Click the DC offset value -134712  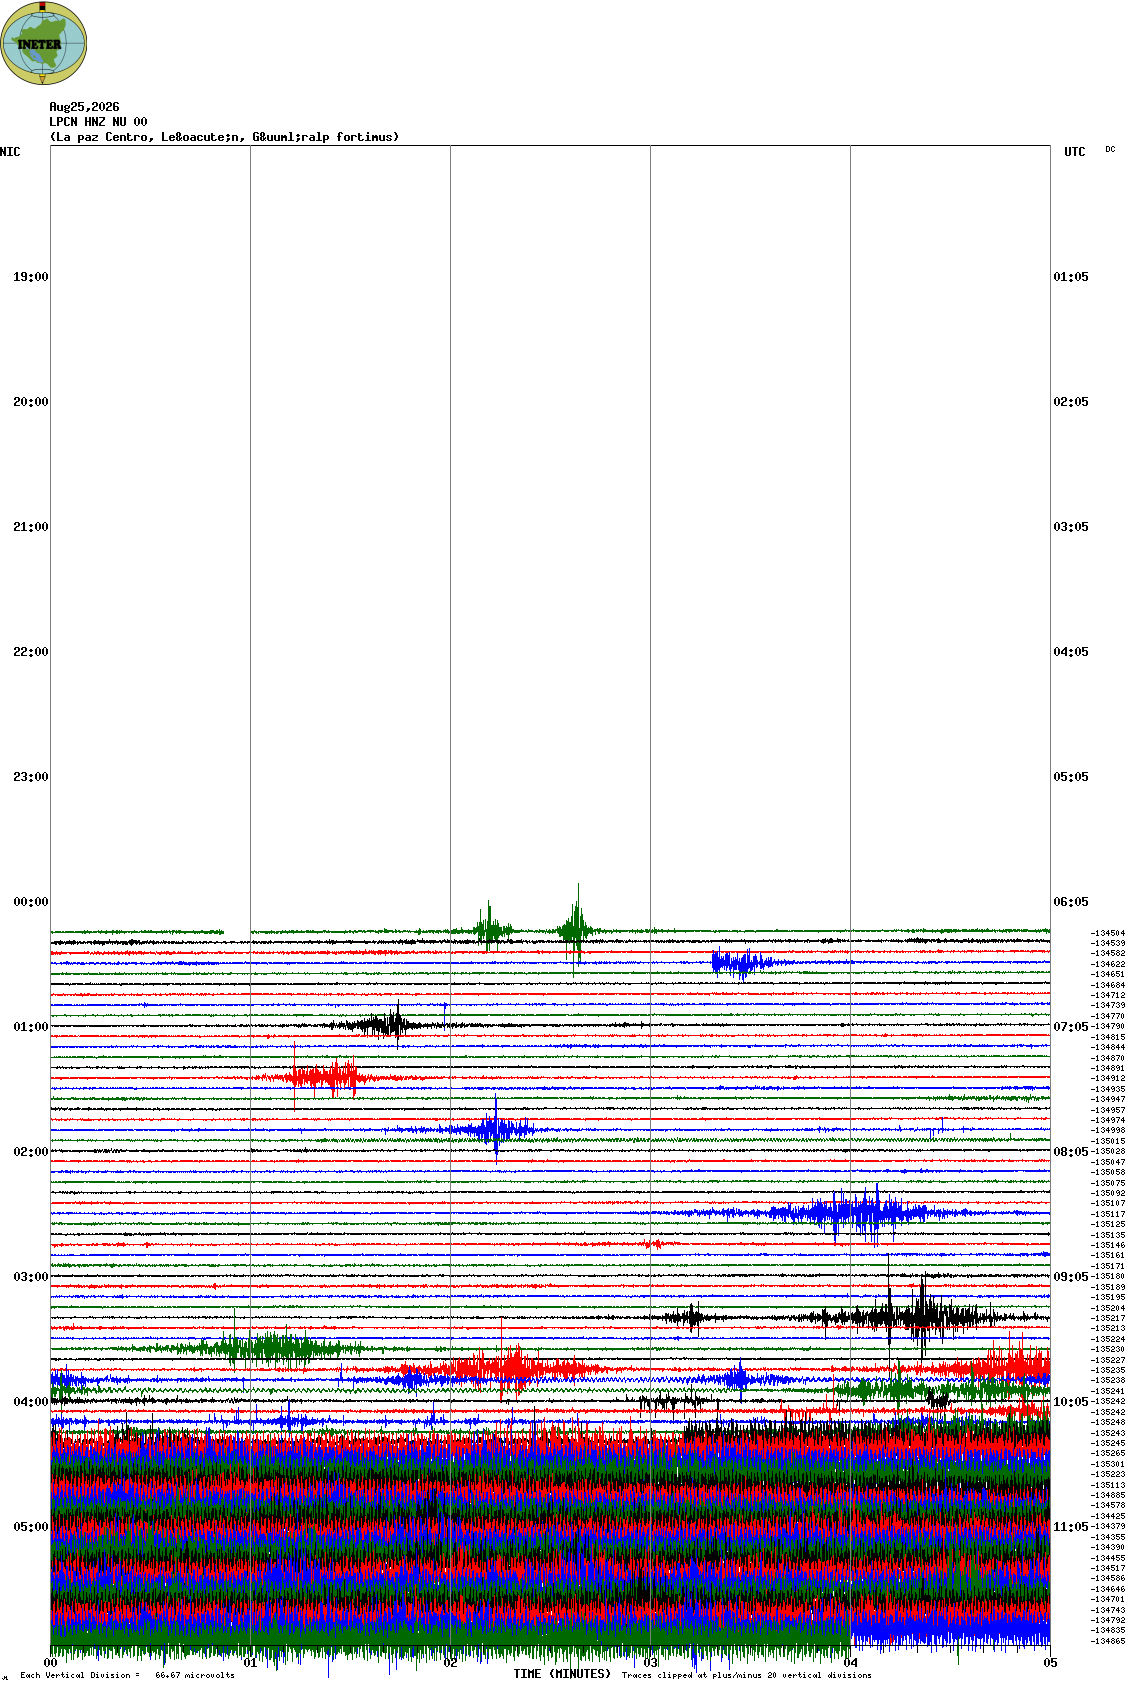click(x=1108, y=995)
